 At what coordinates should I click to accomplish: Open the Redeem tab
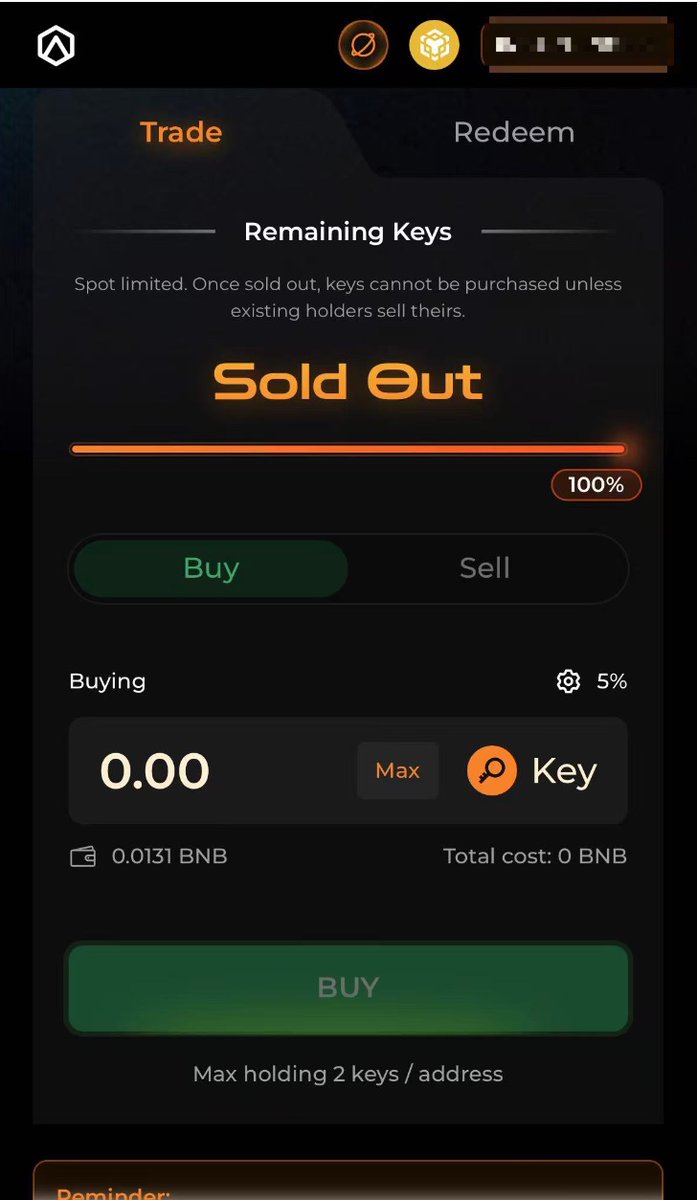click(514, 132)
